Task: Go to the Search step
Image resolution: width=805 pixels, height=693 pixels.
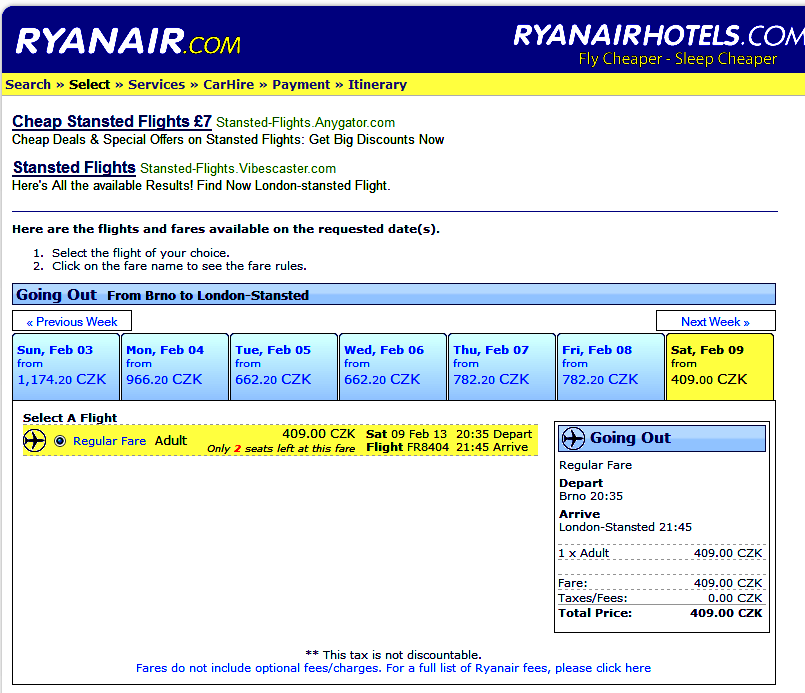Action: click(28, 84)
